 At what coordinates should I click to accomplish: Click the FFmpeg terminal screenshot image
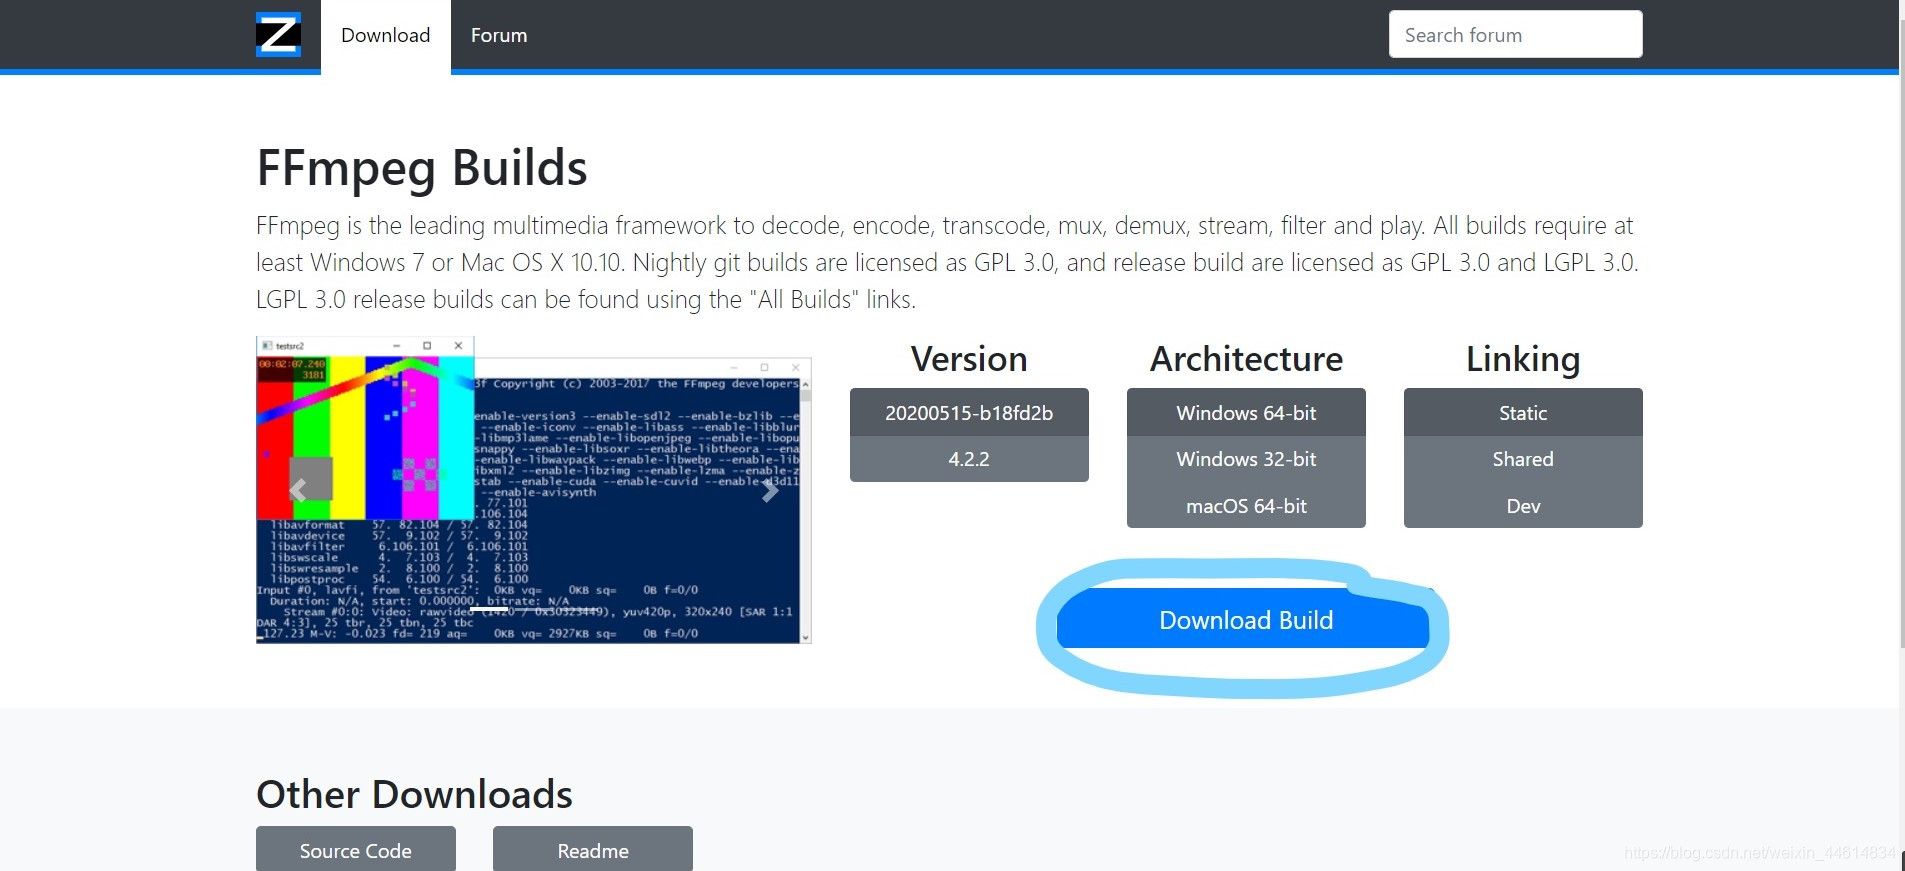point(534,490)
